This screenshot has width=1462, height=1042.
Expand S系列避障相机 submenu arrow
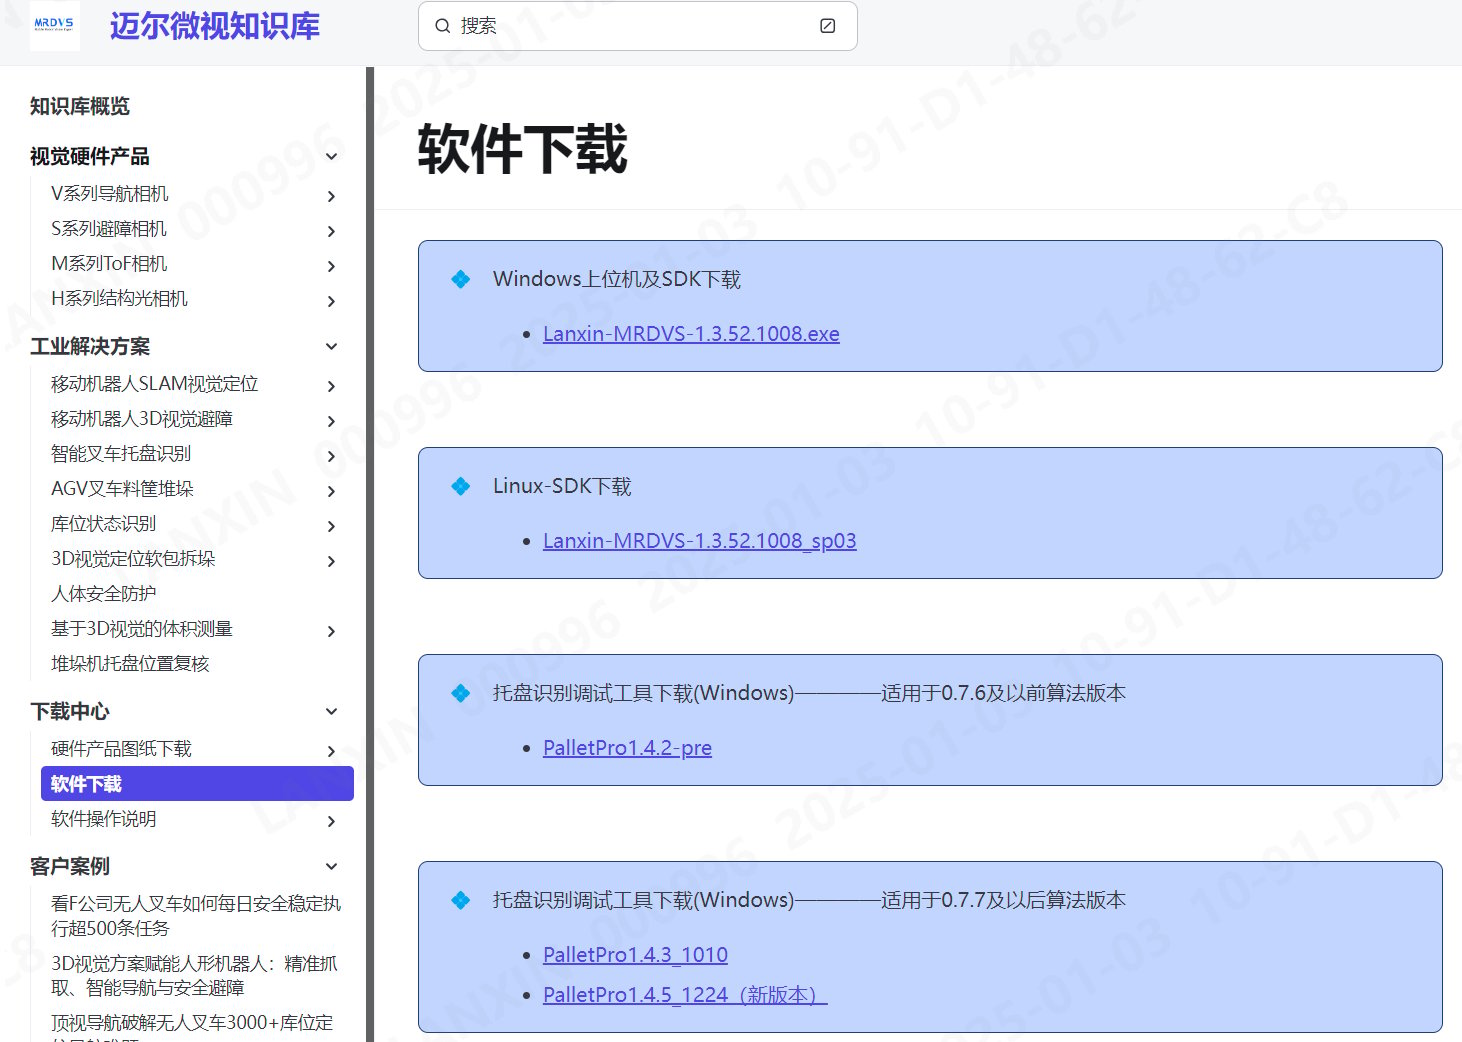[332, 231]
